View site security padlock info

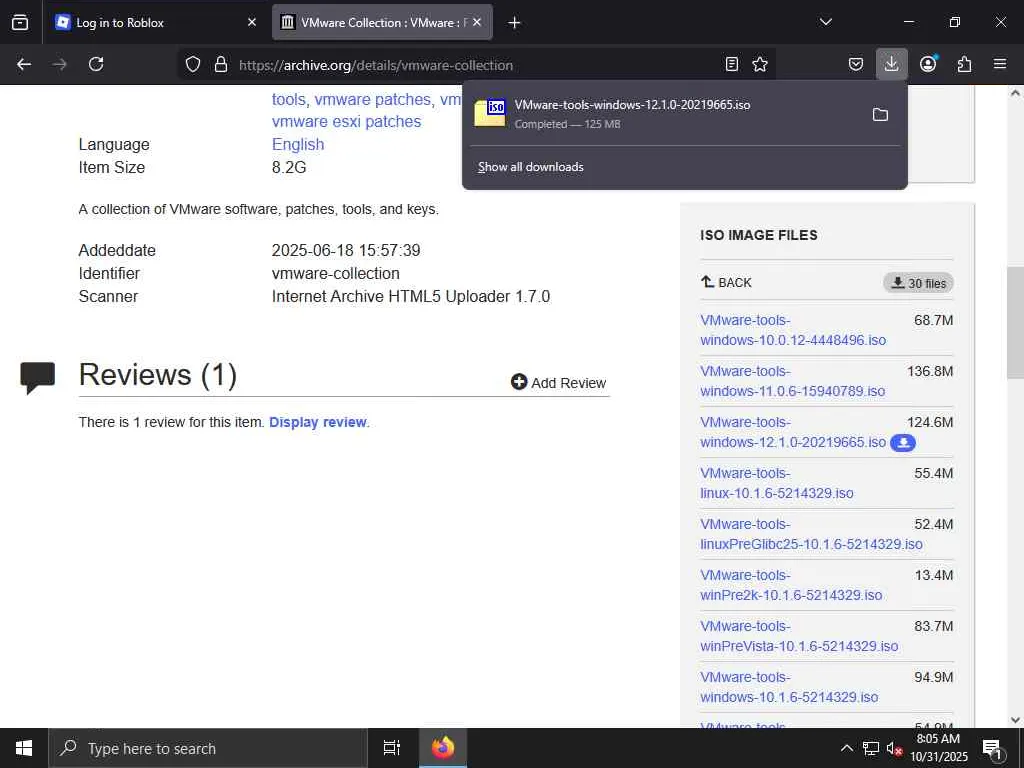[x=221, y=64]
